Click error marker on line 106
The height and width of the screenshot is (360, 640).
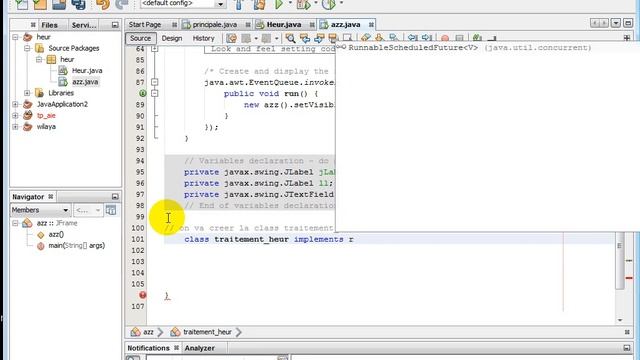(142, 295)
